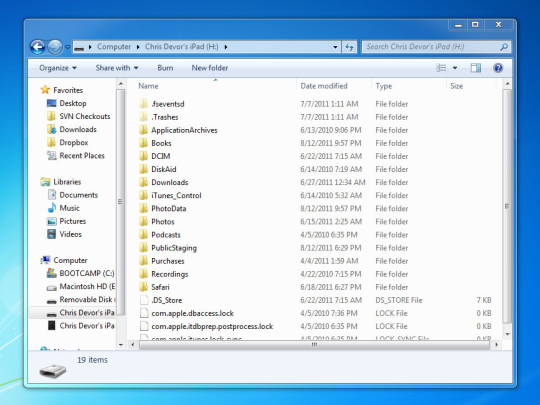Change the view with view icon
The image size is (540, 405).
[x=441, y=68]
